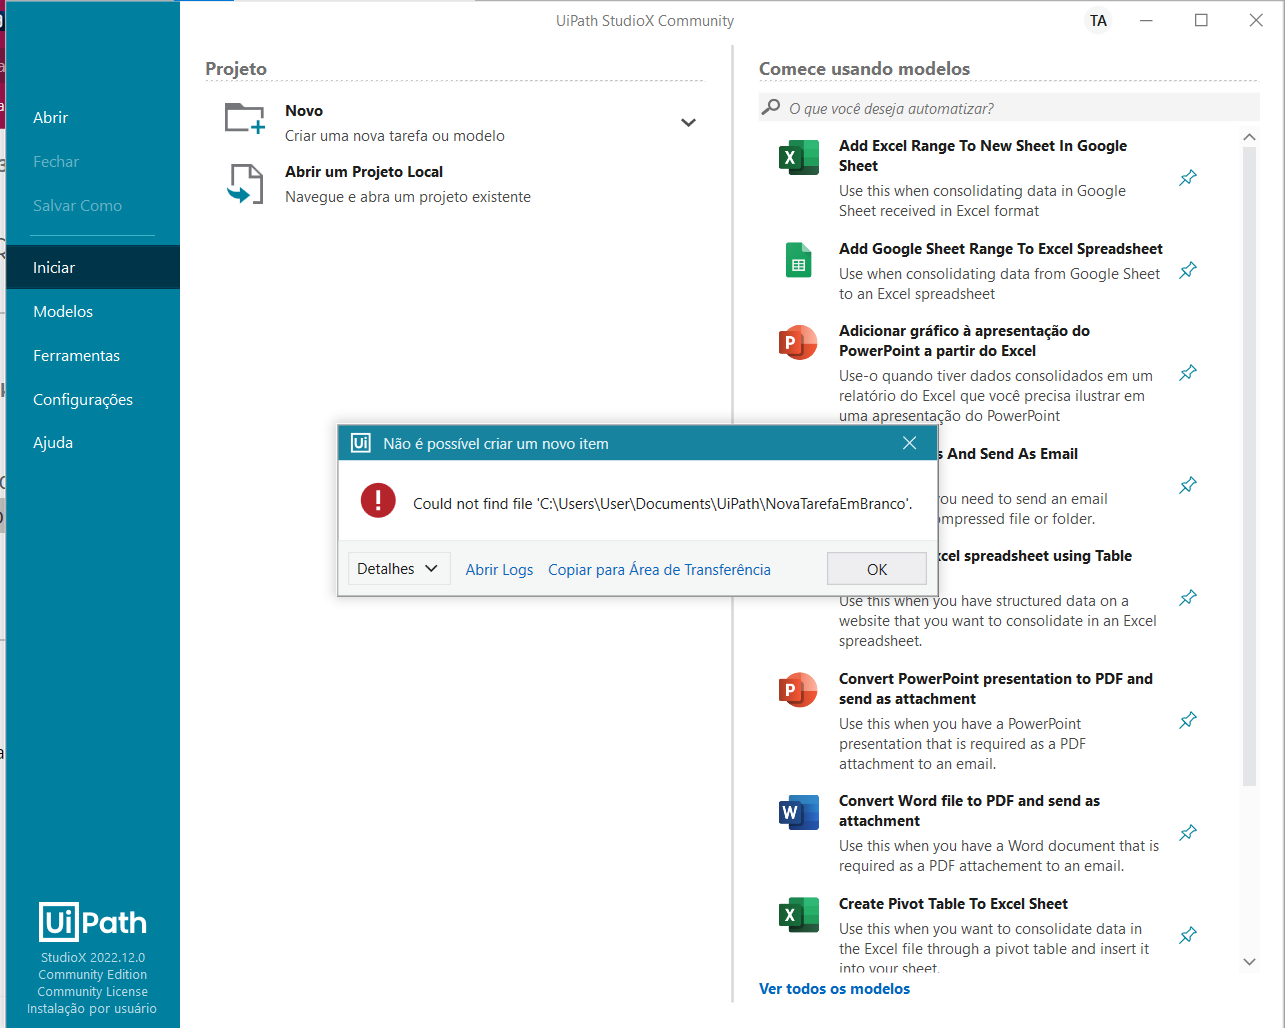Click the Novo project entry title
Image resolution: width=1285 pixels, height=1028 pixels.
(x=304, y=110)
